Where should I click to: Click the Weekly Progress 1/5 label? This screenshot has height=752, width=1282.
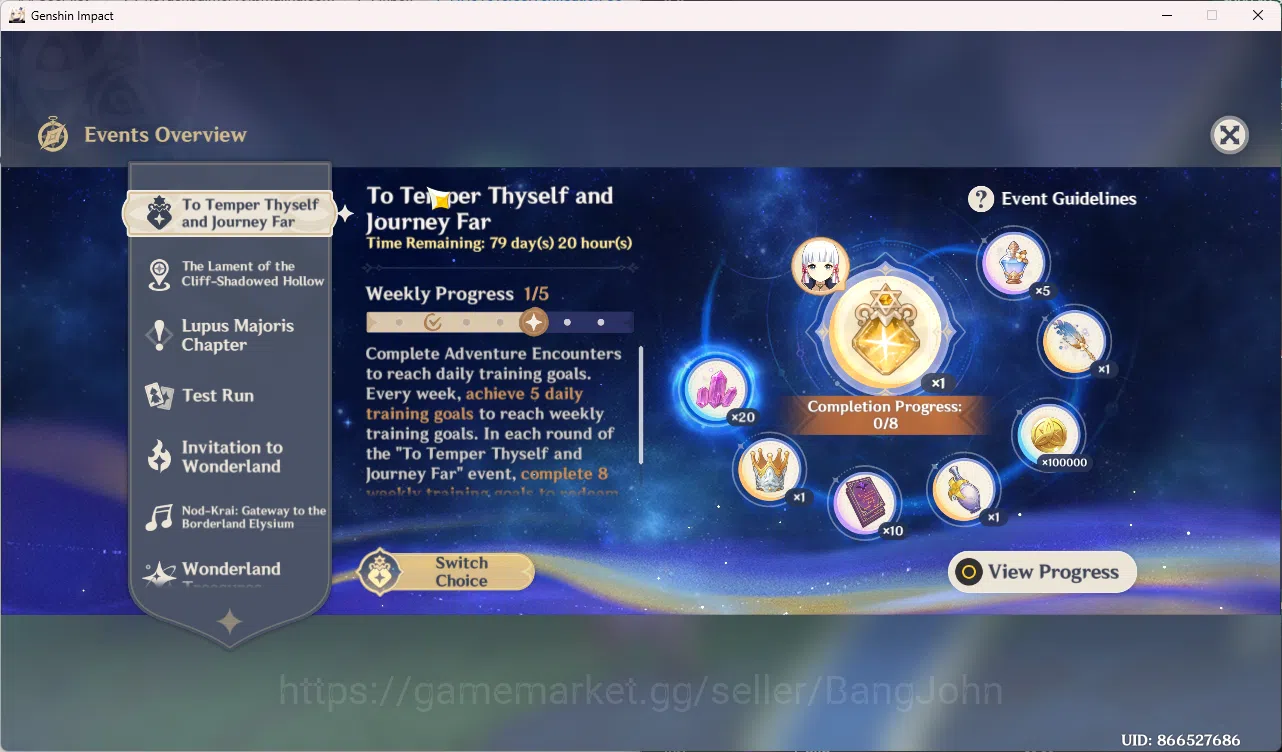[457, 294]
